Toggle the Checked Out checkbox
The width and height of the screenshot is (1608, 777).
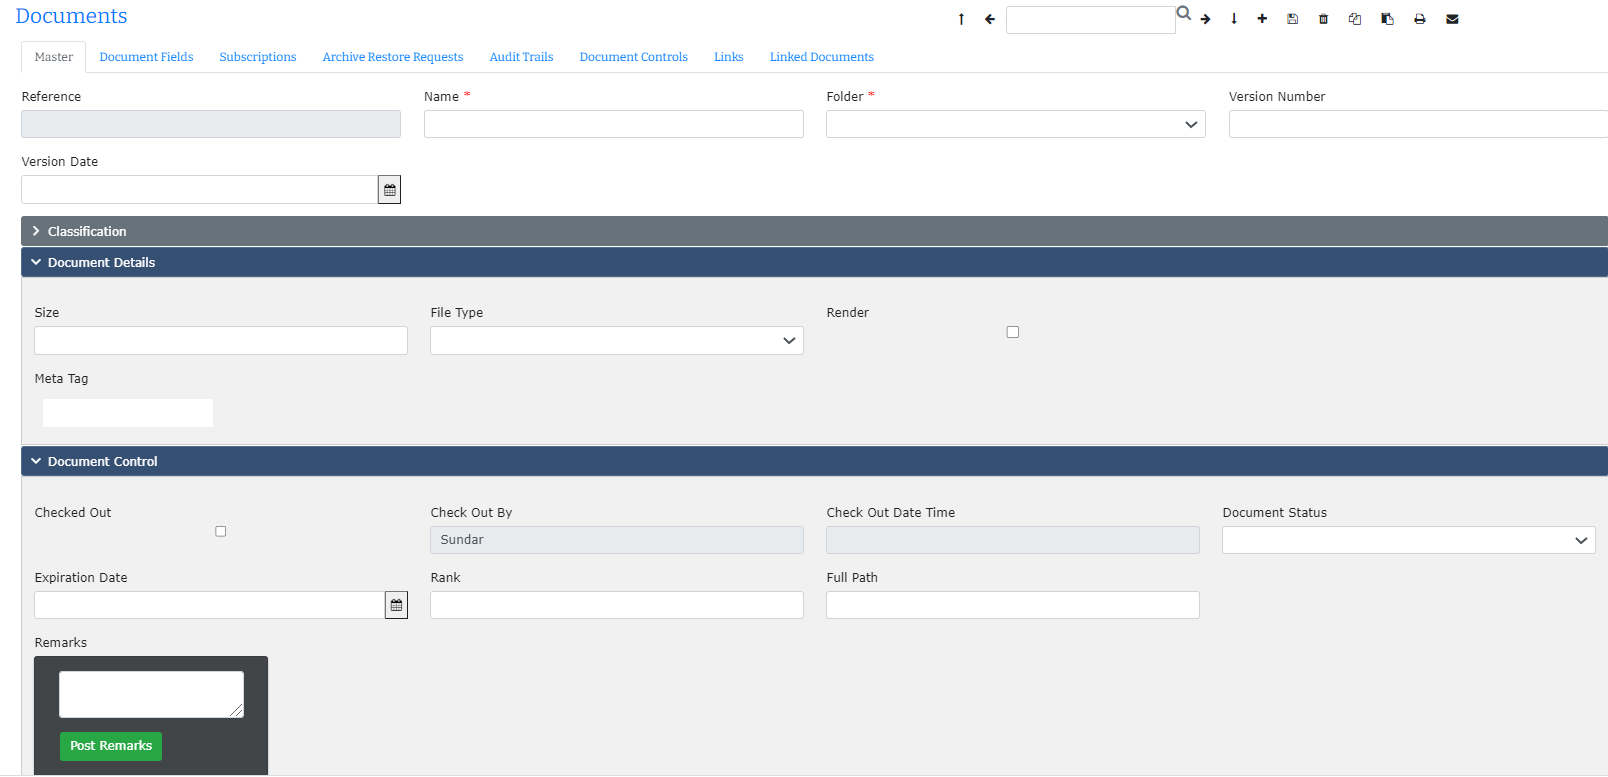click(221, 531)
